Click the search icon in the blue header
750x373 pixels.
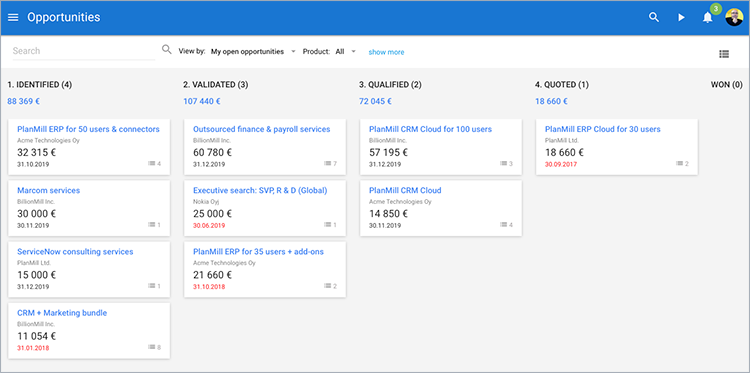click(x=653, y=17)
